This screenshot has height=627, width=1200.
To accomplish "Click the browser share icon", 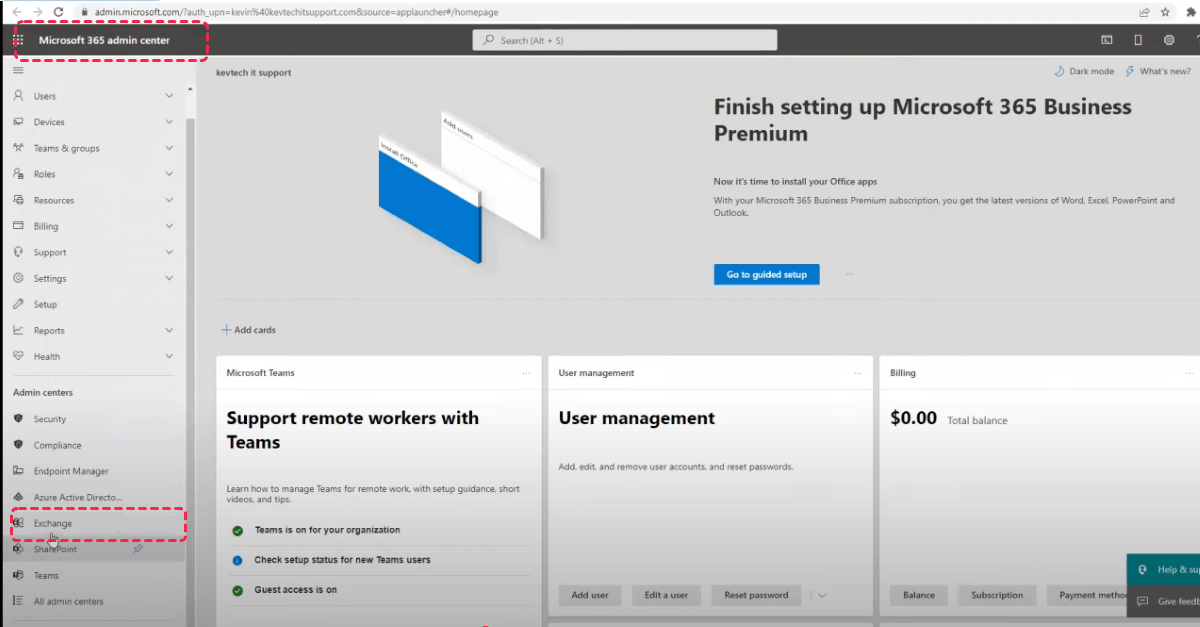I will click(x=1144, y=12).
